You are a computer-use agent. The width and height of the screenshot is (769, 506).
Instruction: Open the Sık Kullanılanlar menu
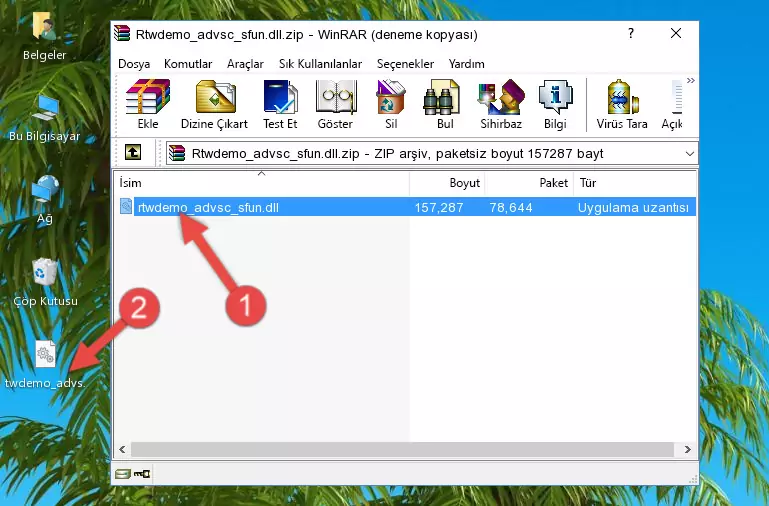(320, 64)
